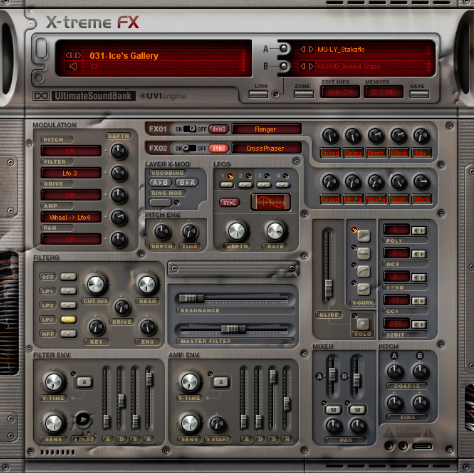Viewport: 474px width, 473px height.
Task: Click the A to B vocoding button
Action: click(160, 183)
